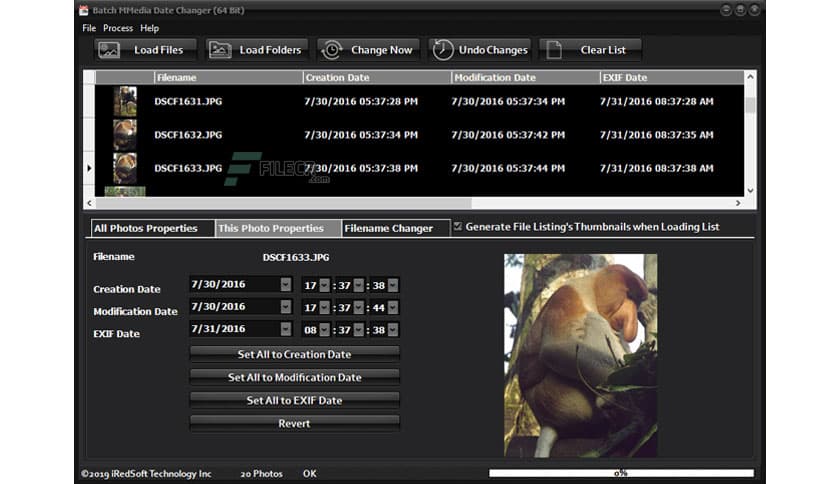Image resolution: width=836 pixels, height=484 pixels.
Task: Open Creation Date hour dropdown
Action: point(324,285)
